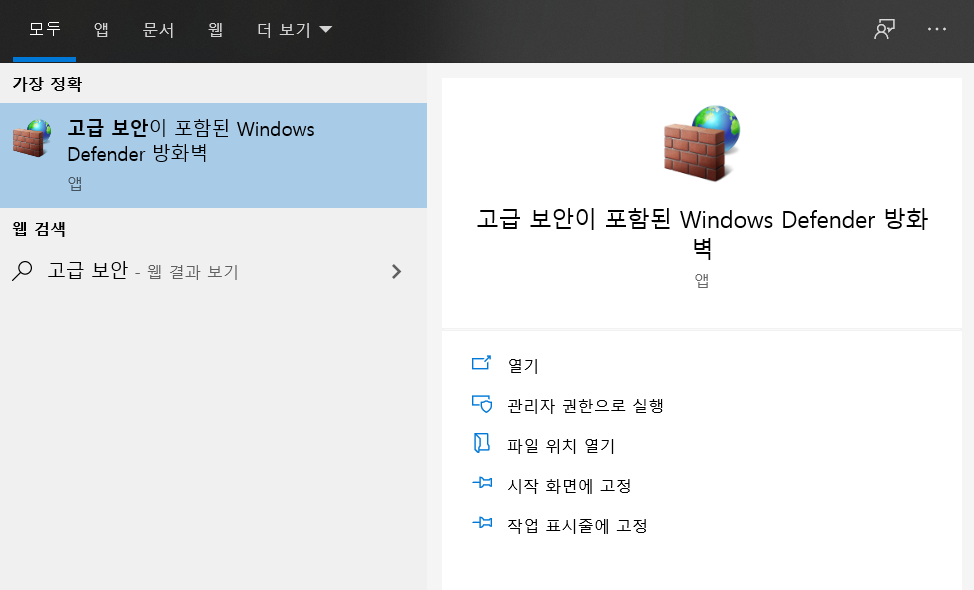Viewport: 974px width, 590px height.
Task: Expand the 고급 보안 web result chevron
Action: click(x=396, y=271)
